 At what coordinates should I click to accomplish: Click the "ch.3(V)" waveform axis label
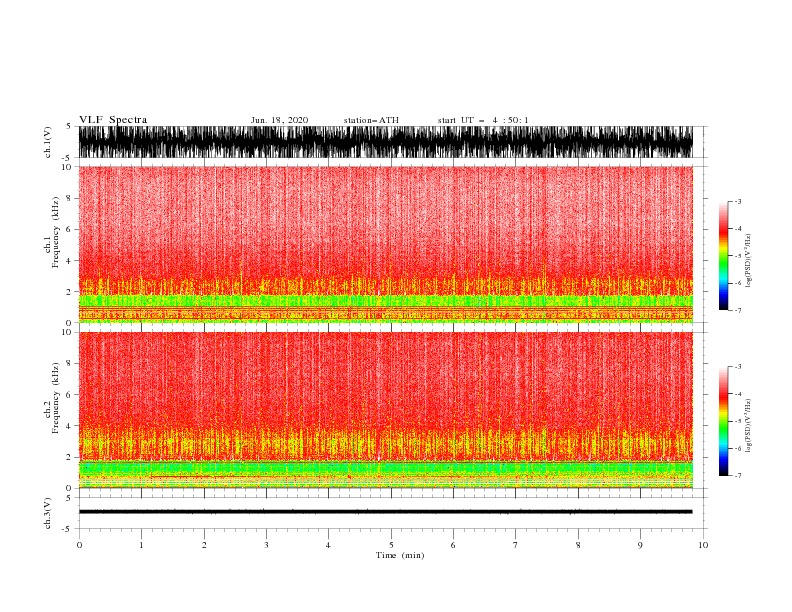(48, 513)
